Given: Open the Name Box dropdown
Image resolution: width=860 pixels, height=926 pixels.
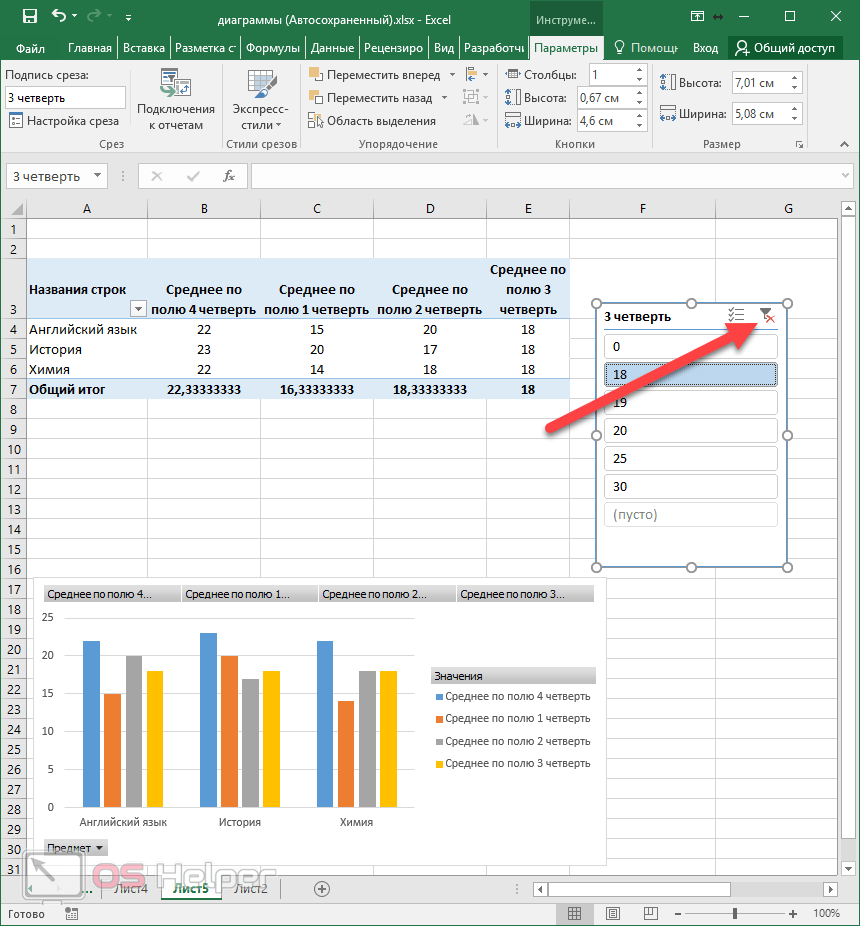Looking at the screenshot, I should [97, 176].
